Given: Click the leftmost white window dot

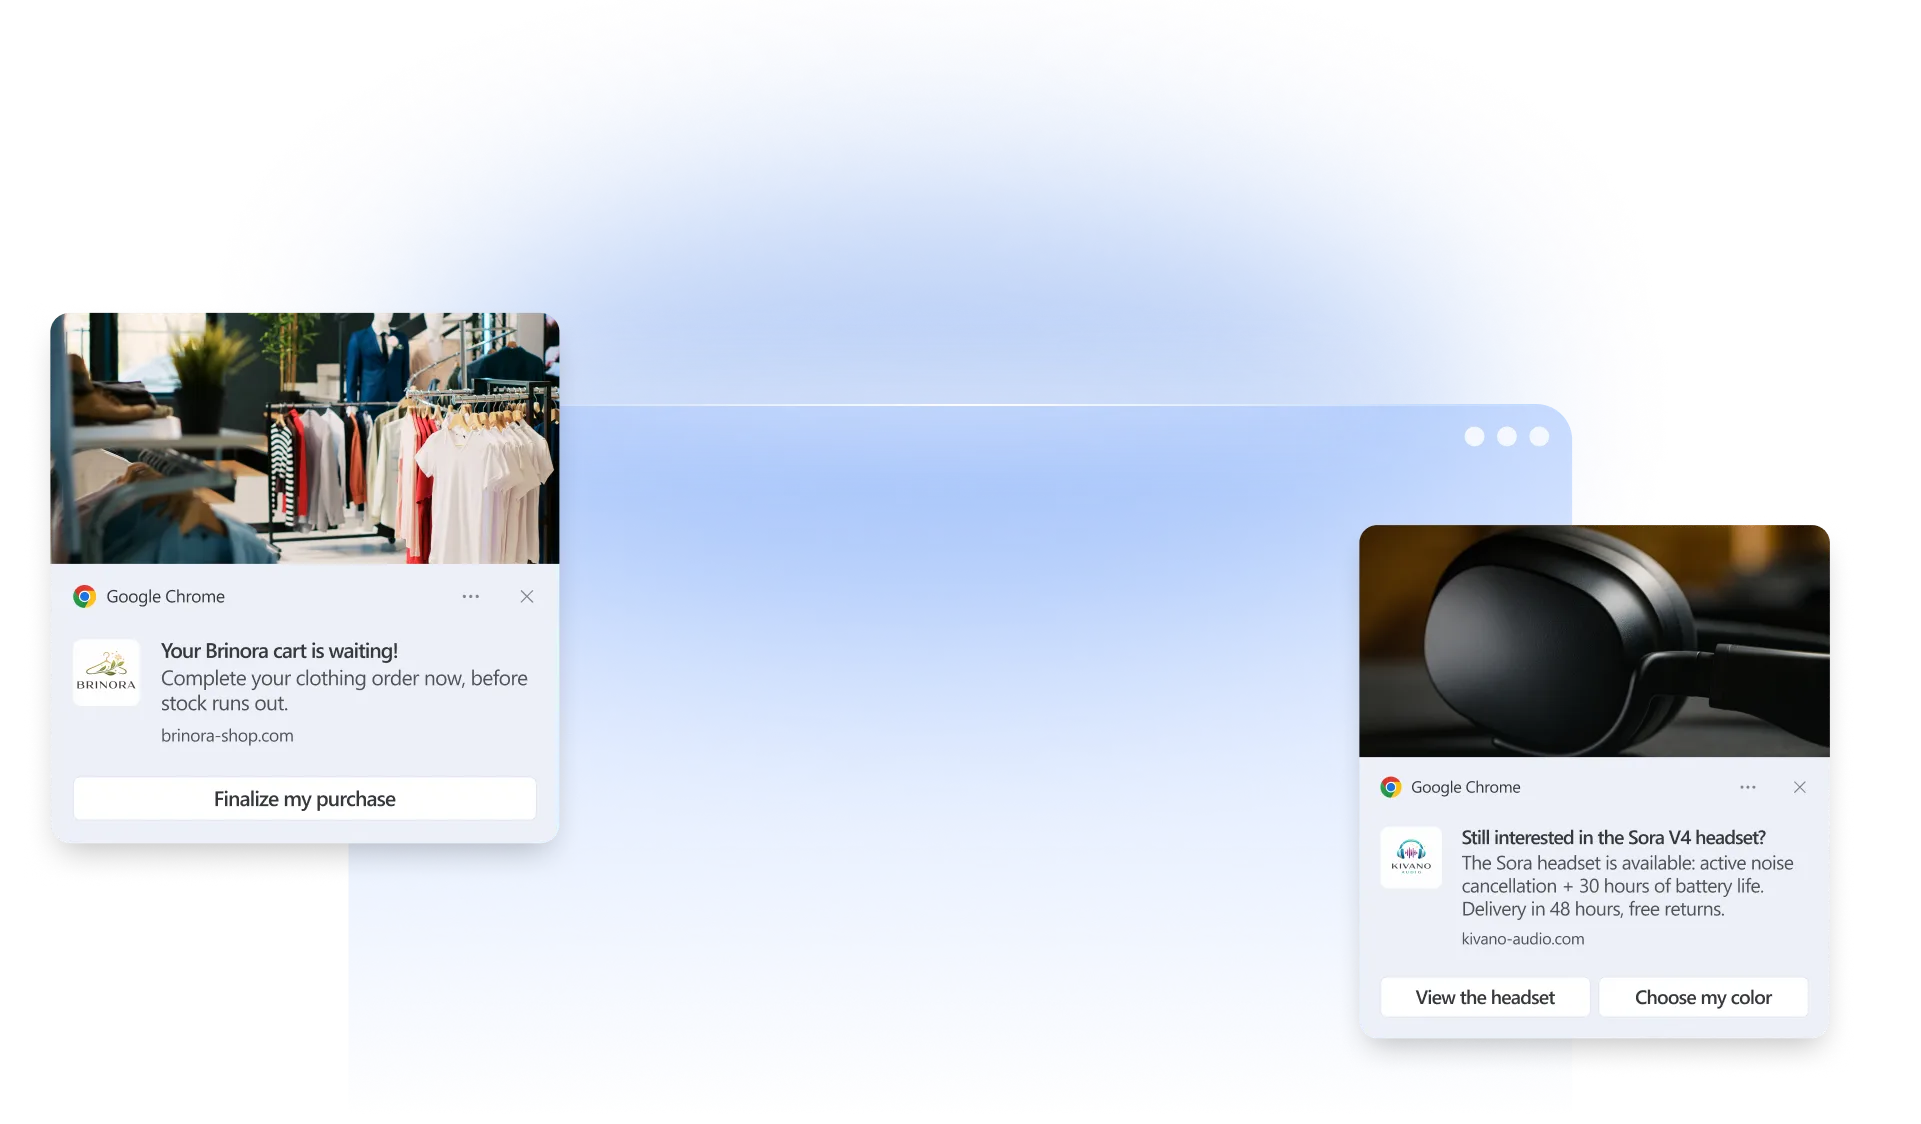Looking at the screenshot, I should coord(1474,437).
